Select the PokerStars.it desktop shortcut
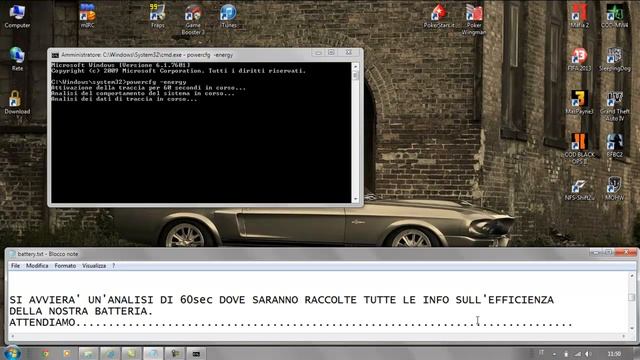This screenshot has height=360, width=640. (439, 16)
